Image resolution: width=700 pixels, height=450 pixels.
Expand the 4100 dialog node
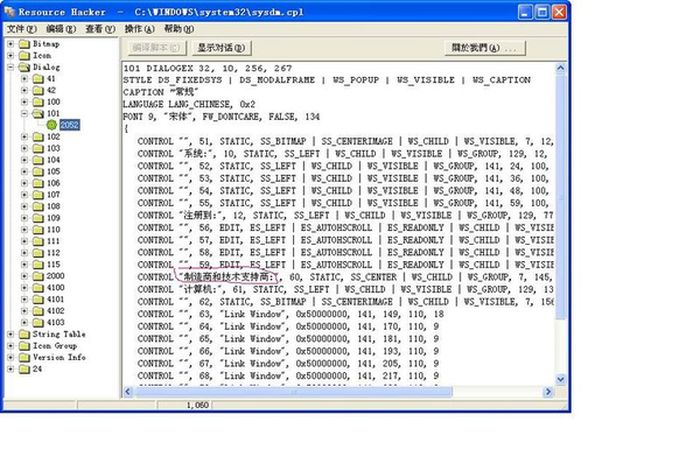pyautogui.click(x=25, y=288)
